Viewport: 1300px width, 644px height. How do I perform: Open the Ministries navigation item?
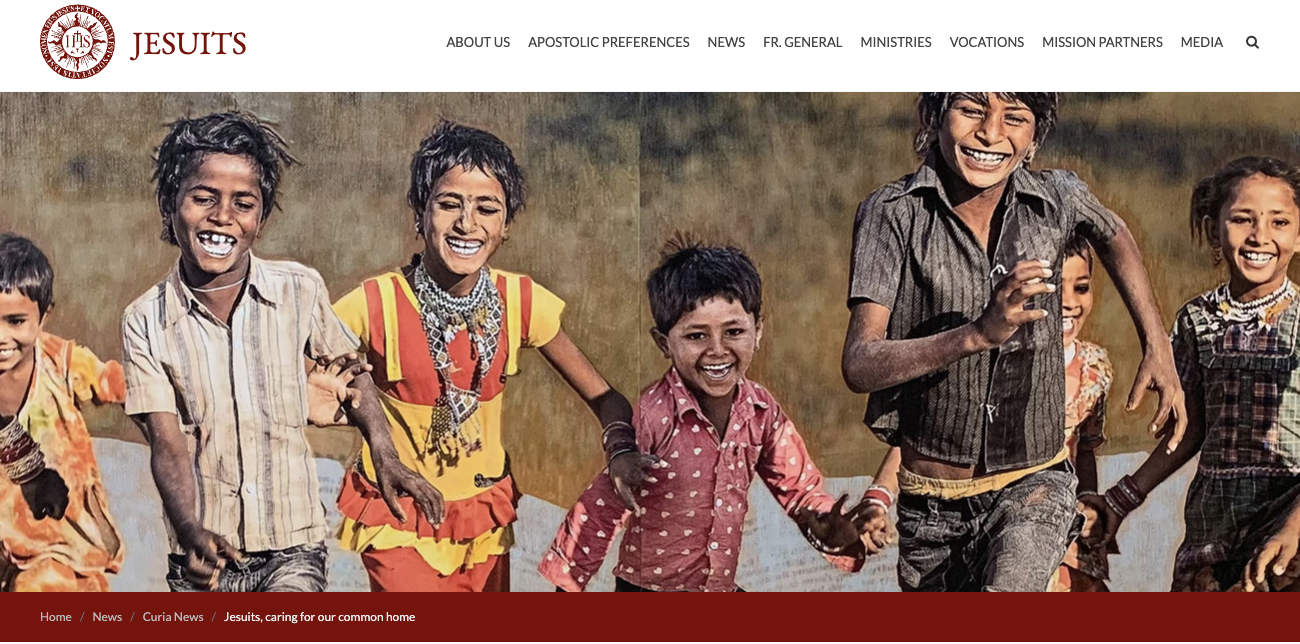(x=896, y=42)
